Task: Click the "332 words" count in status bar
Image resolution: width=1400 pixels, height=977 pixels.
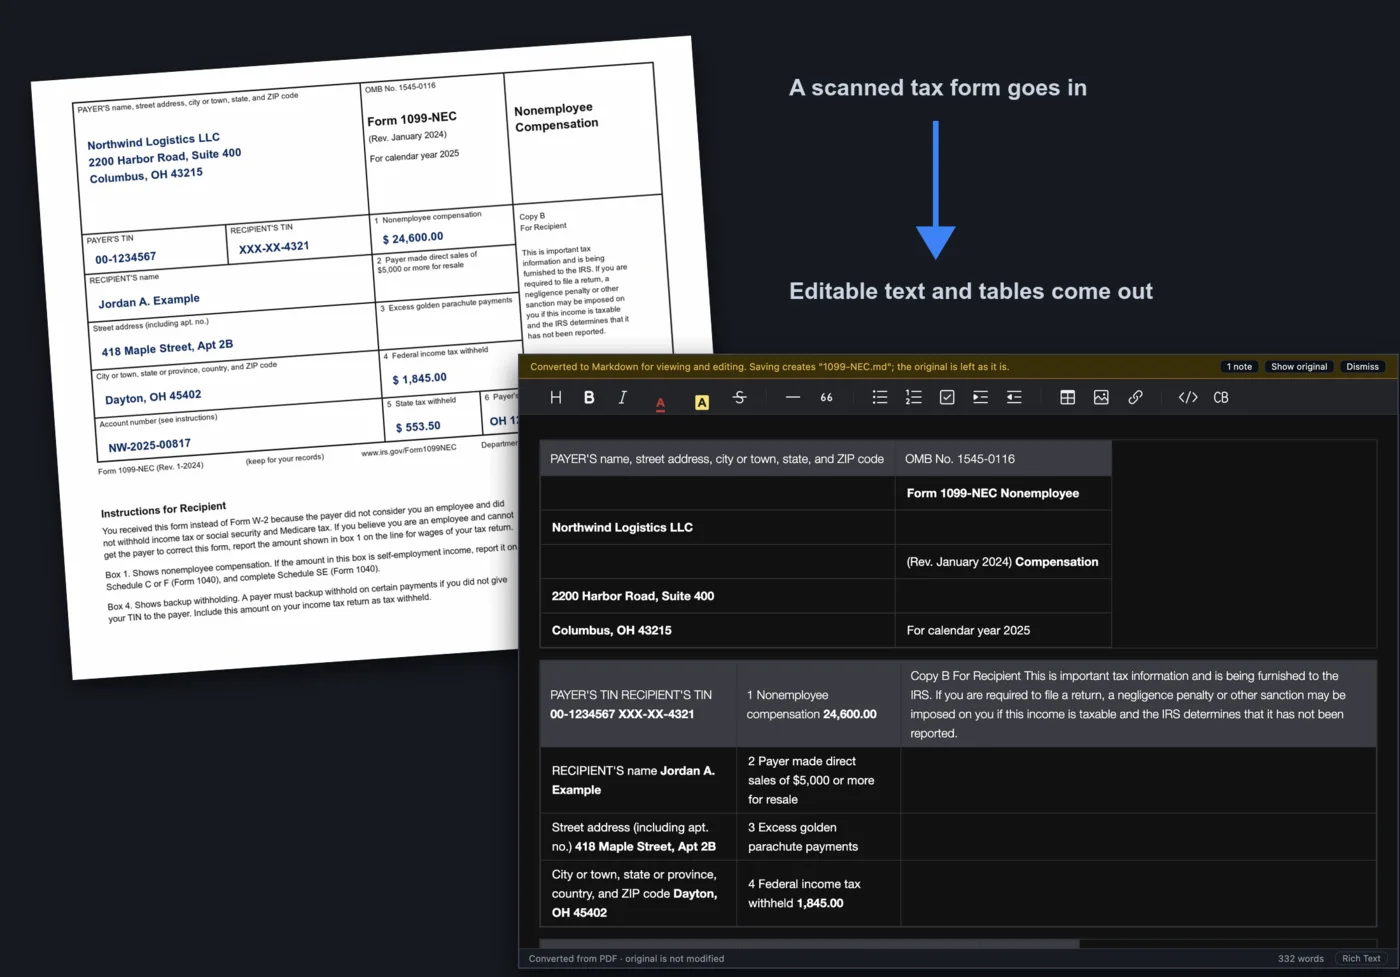Action: 1300,958
